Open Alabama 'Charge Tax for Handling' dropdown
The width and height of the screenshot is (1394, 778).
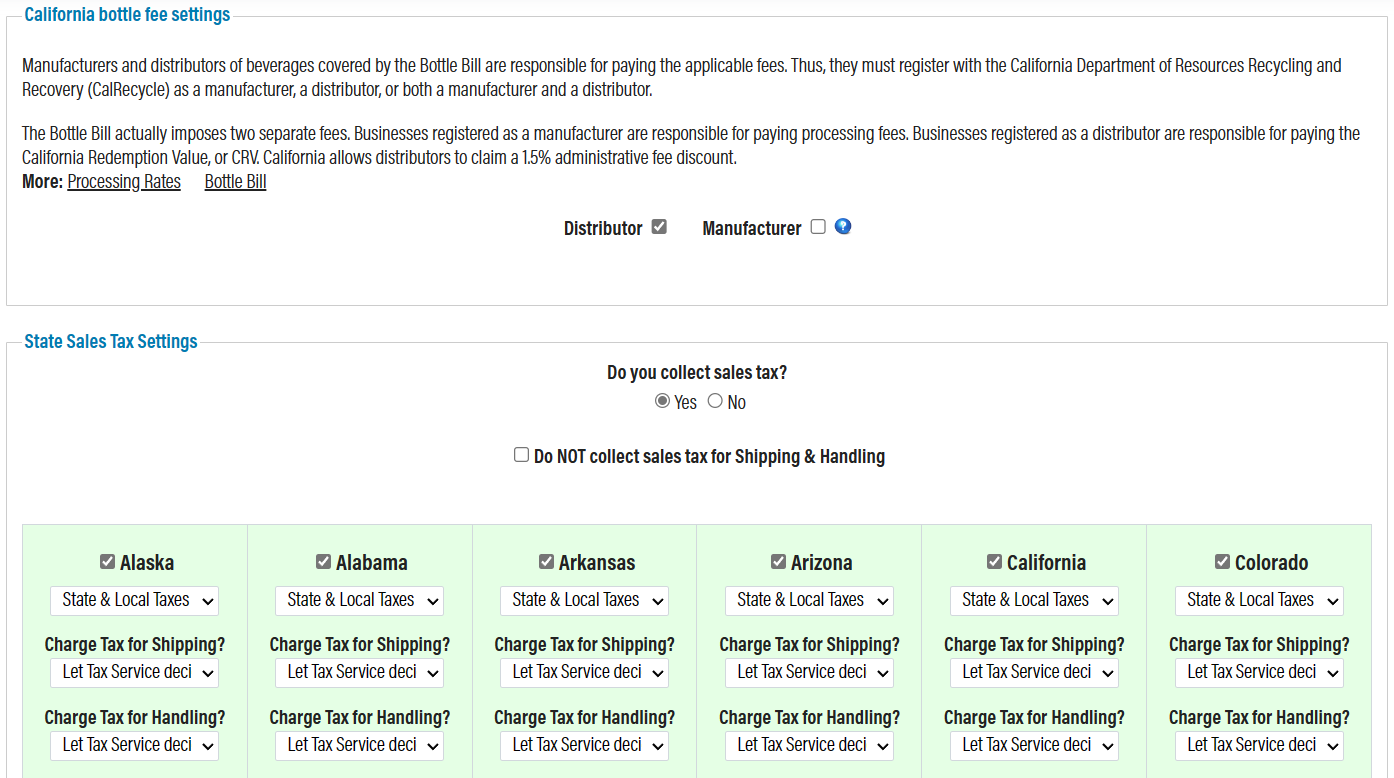pyautogui.click(x=359, y=745)
